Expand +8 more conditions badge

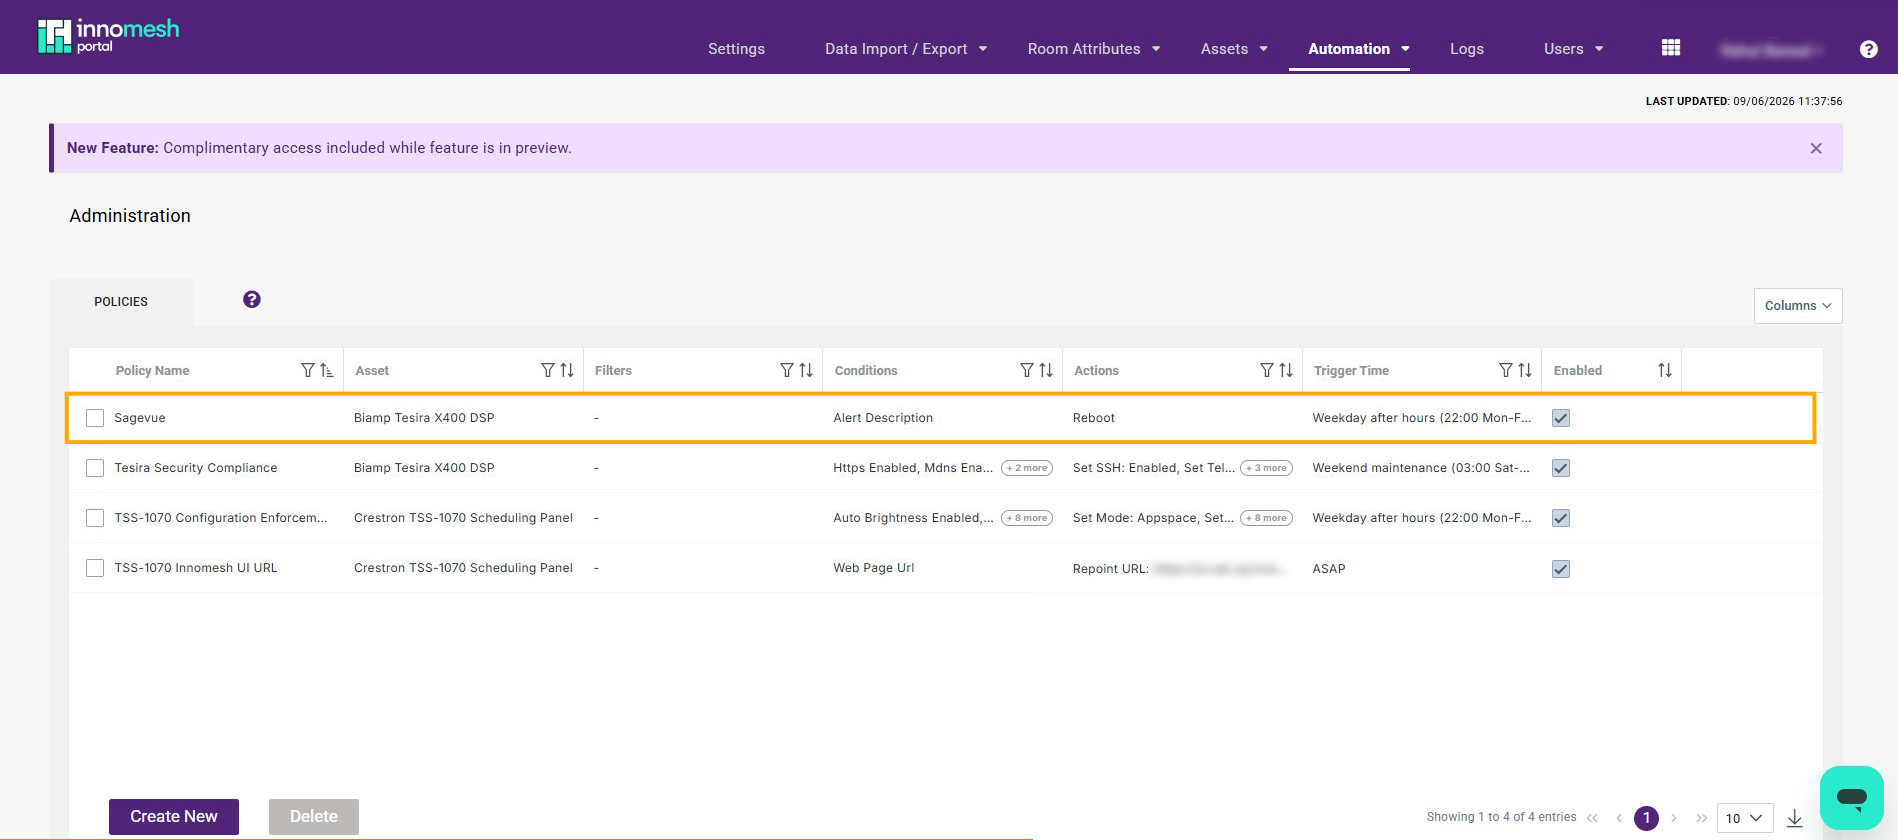click(1027, 518)
